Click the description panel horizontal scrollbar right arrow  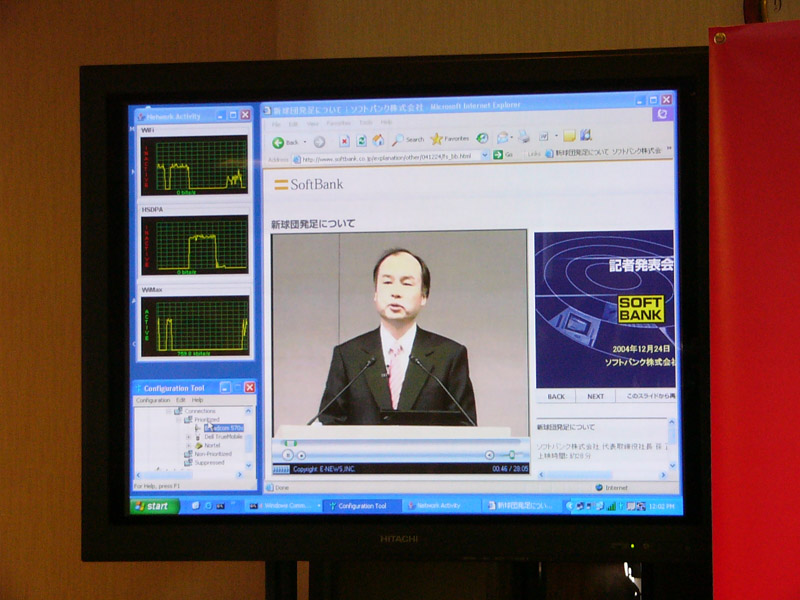coord(663,476)
